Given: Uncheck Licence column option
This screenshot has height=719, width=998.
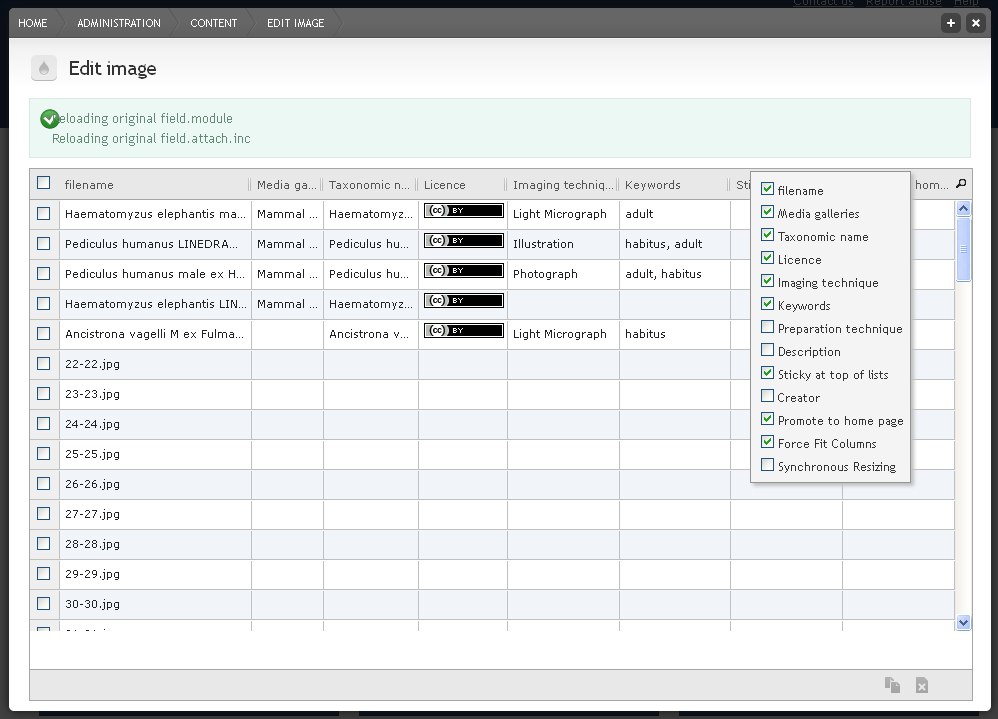Looking at the screenshot, I should tap(768, 258).
